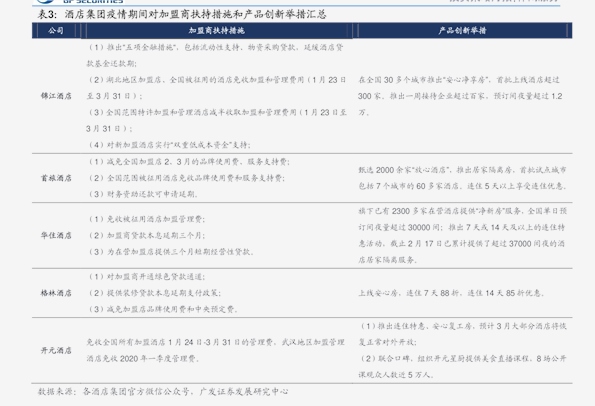This screenshot has height=406, width=595.
Task: Select the 首旅酒店 row label
Action: coord(56,178)
